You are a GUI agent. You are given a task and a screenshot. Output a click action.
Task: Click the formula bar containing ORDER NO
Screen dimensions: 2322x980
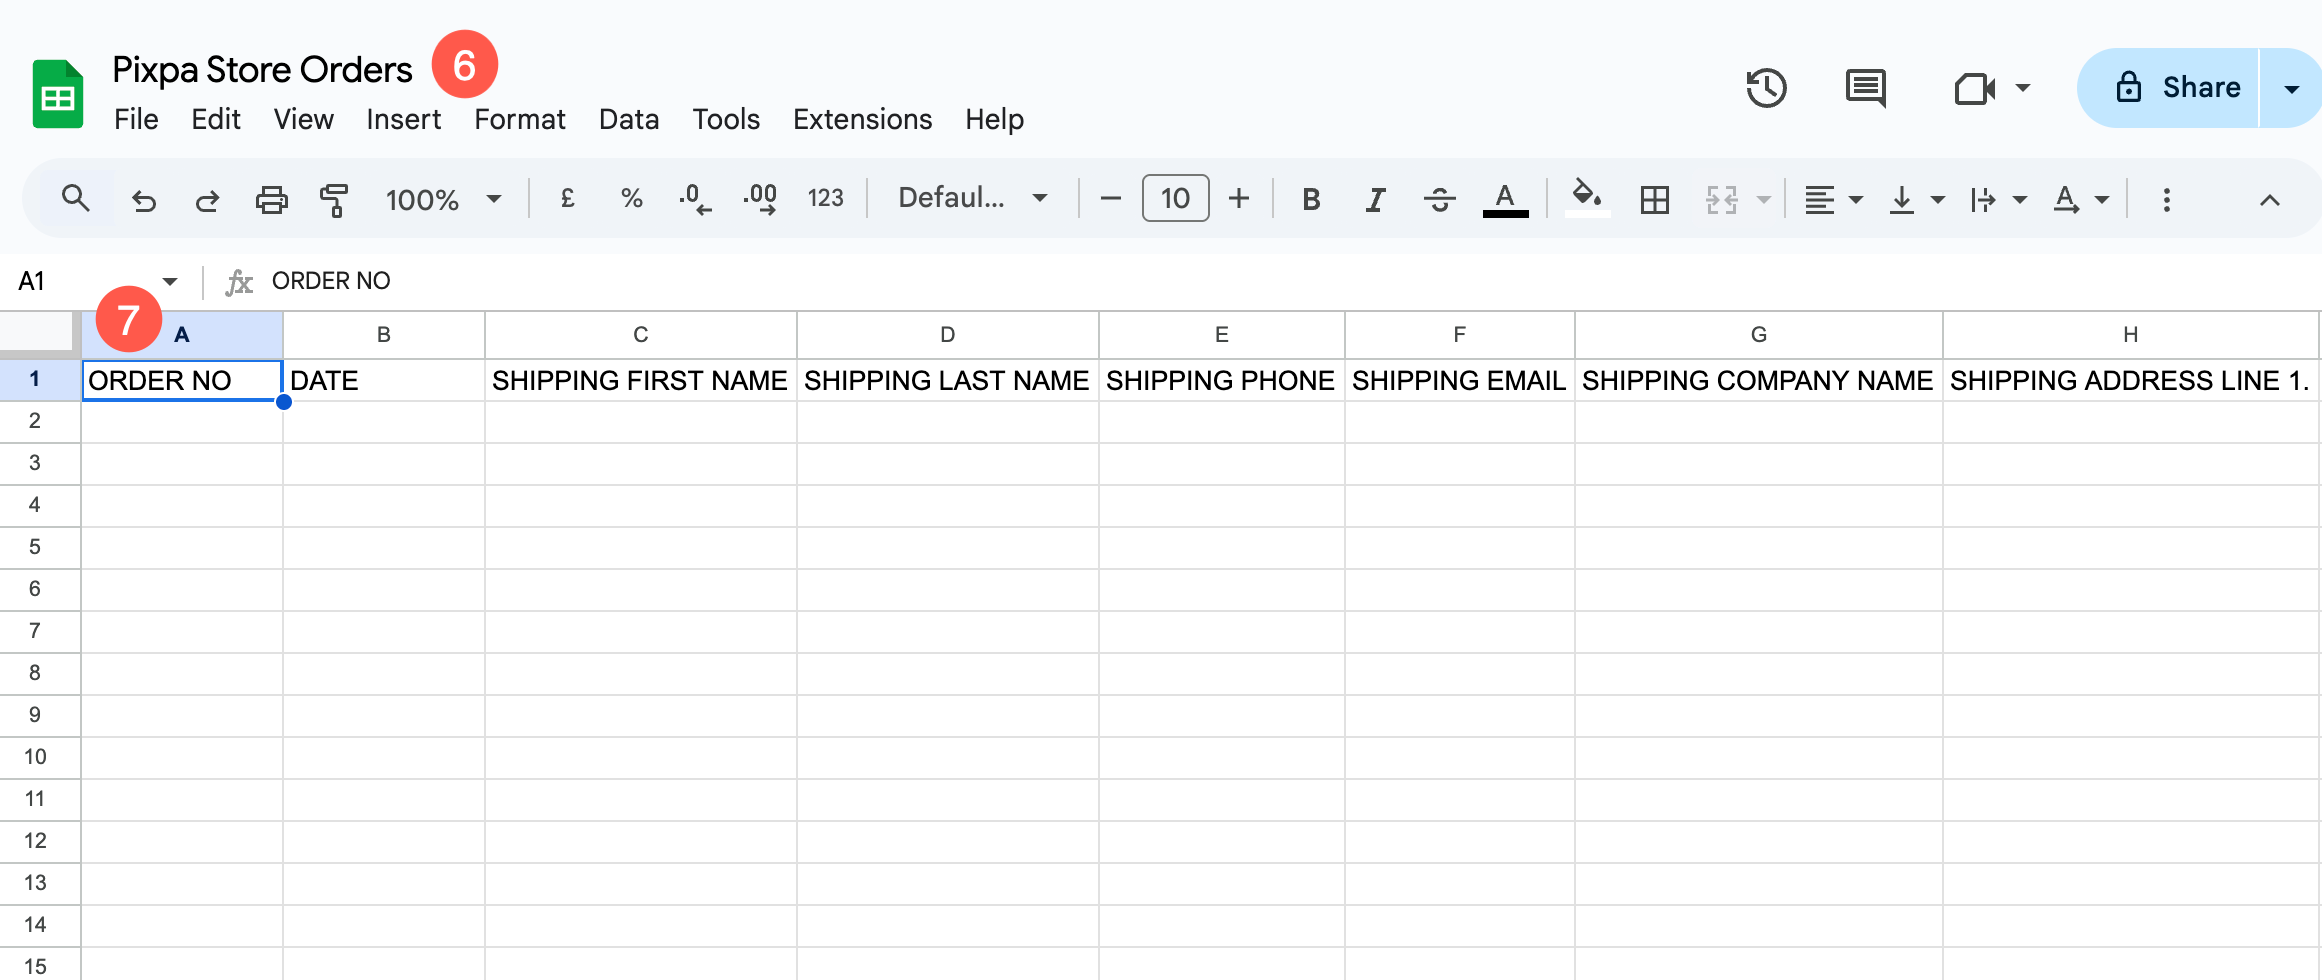tap(1290, 281)
